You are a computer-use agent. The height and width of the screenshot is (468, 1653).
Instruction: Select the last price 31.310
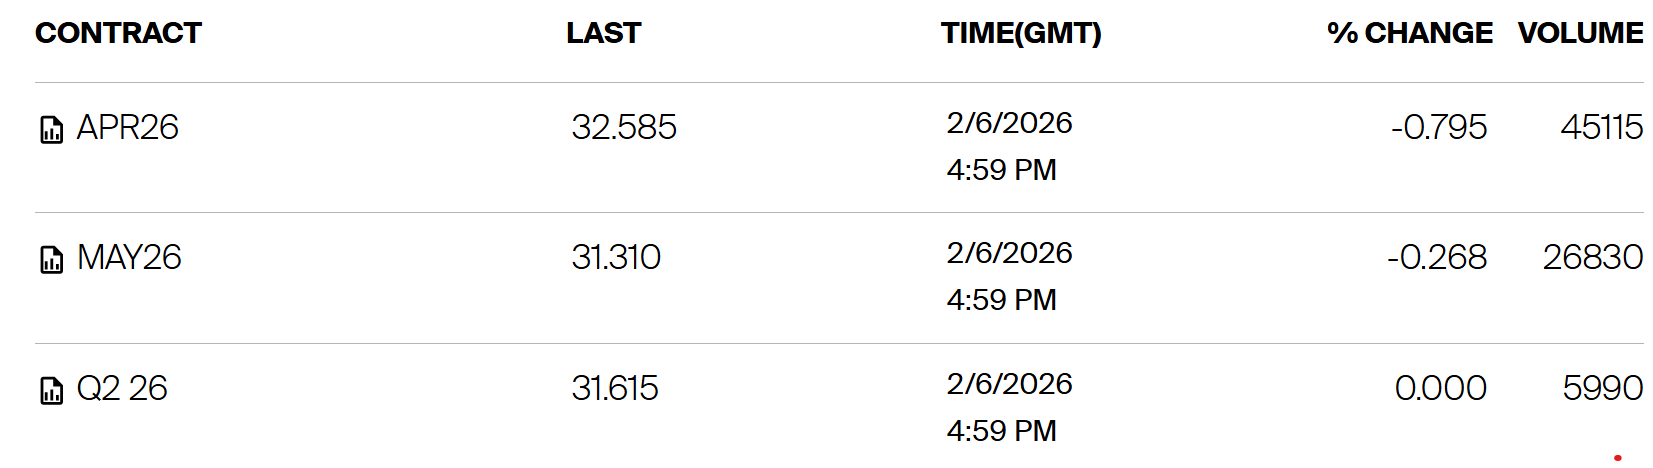pyautogui.click(x=616, y=258)
